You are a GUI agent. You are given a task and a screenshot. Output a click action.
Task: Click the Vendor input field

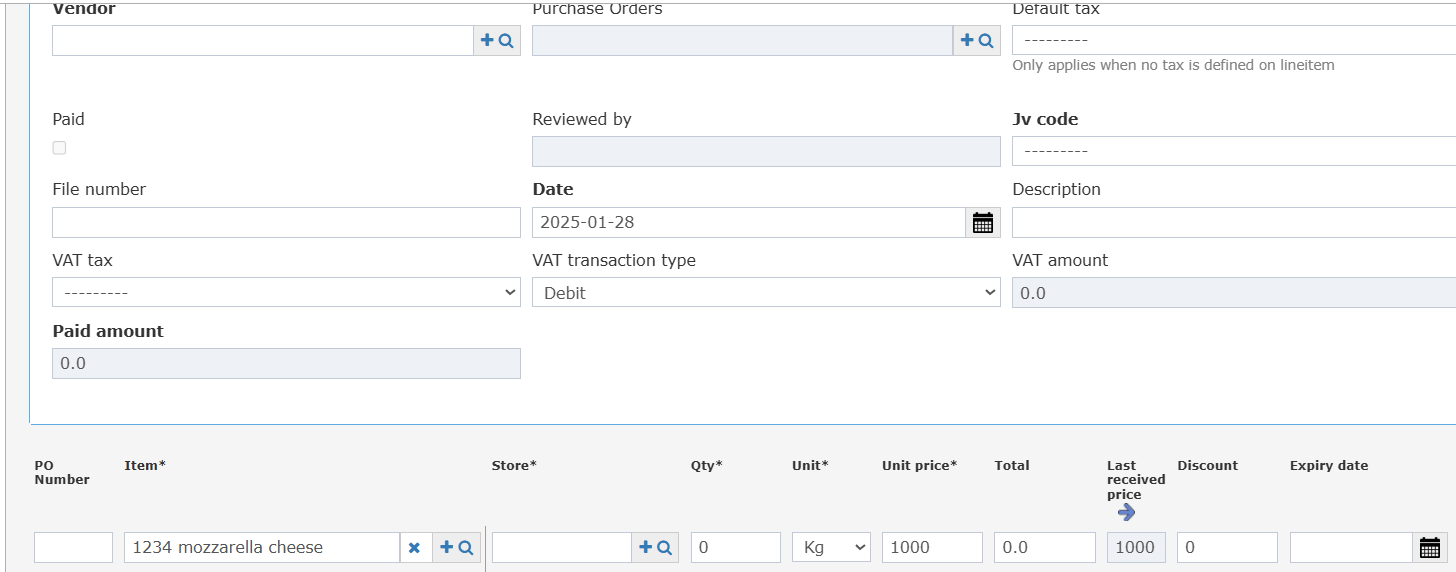coord(263,41)
